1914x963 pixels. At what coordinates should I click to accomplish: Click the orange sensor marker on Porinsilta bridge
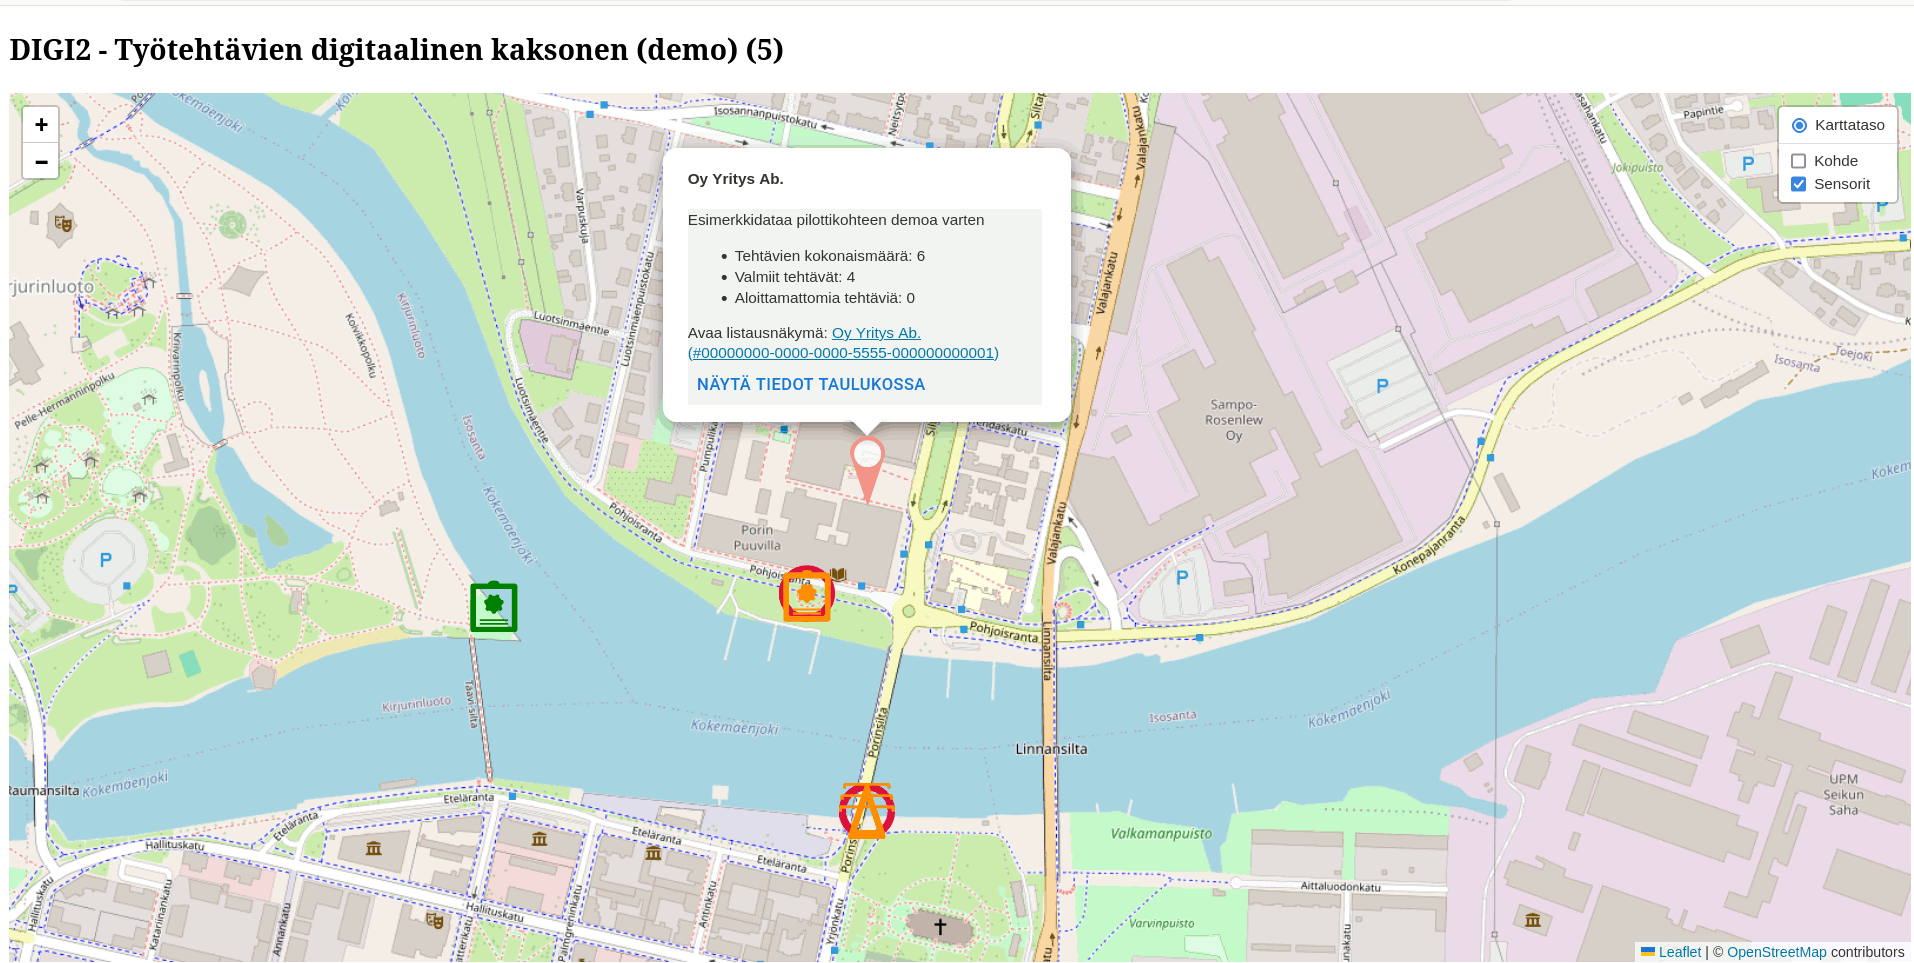866,811
